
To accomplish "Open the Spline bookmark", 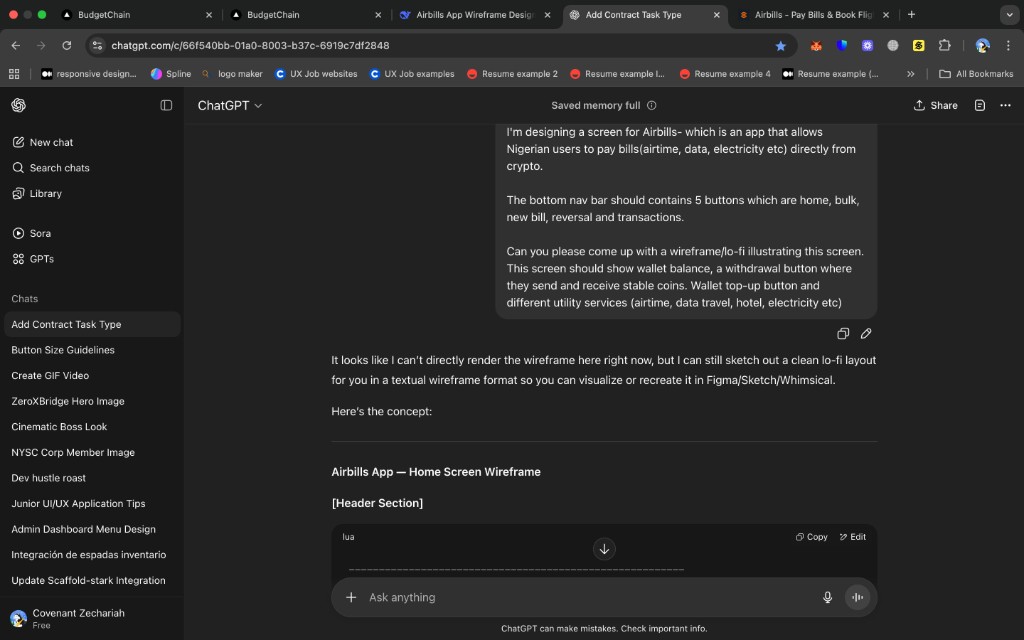I will point(171,74).
